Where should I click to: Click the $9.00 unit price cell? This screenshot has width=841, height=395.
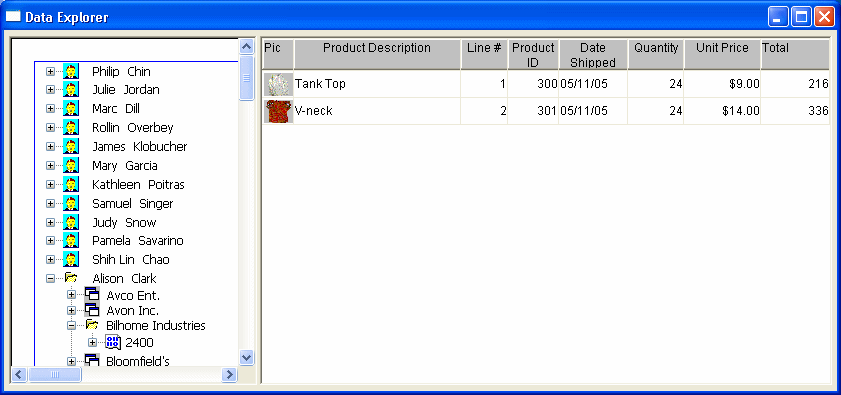click(x=722, y=84)
